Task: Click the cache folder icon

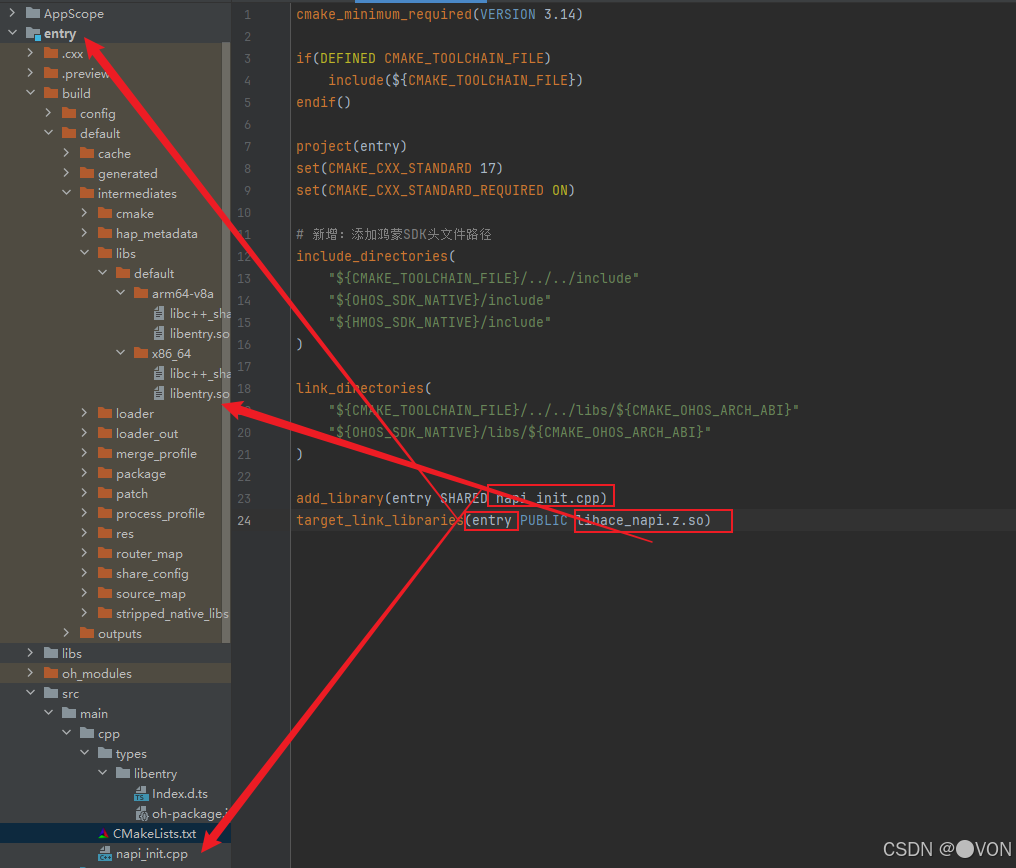Action: click(x=87, y=154)
